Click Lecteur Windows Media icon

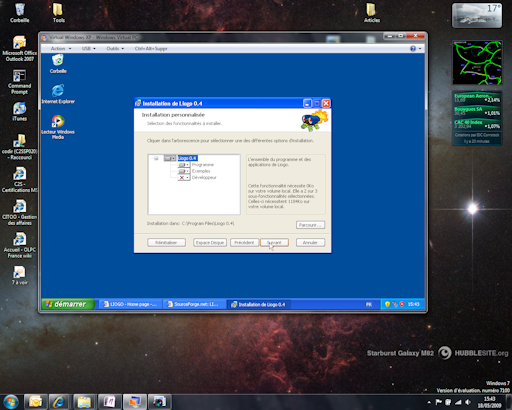tap(58, 127)
